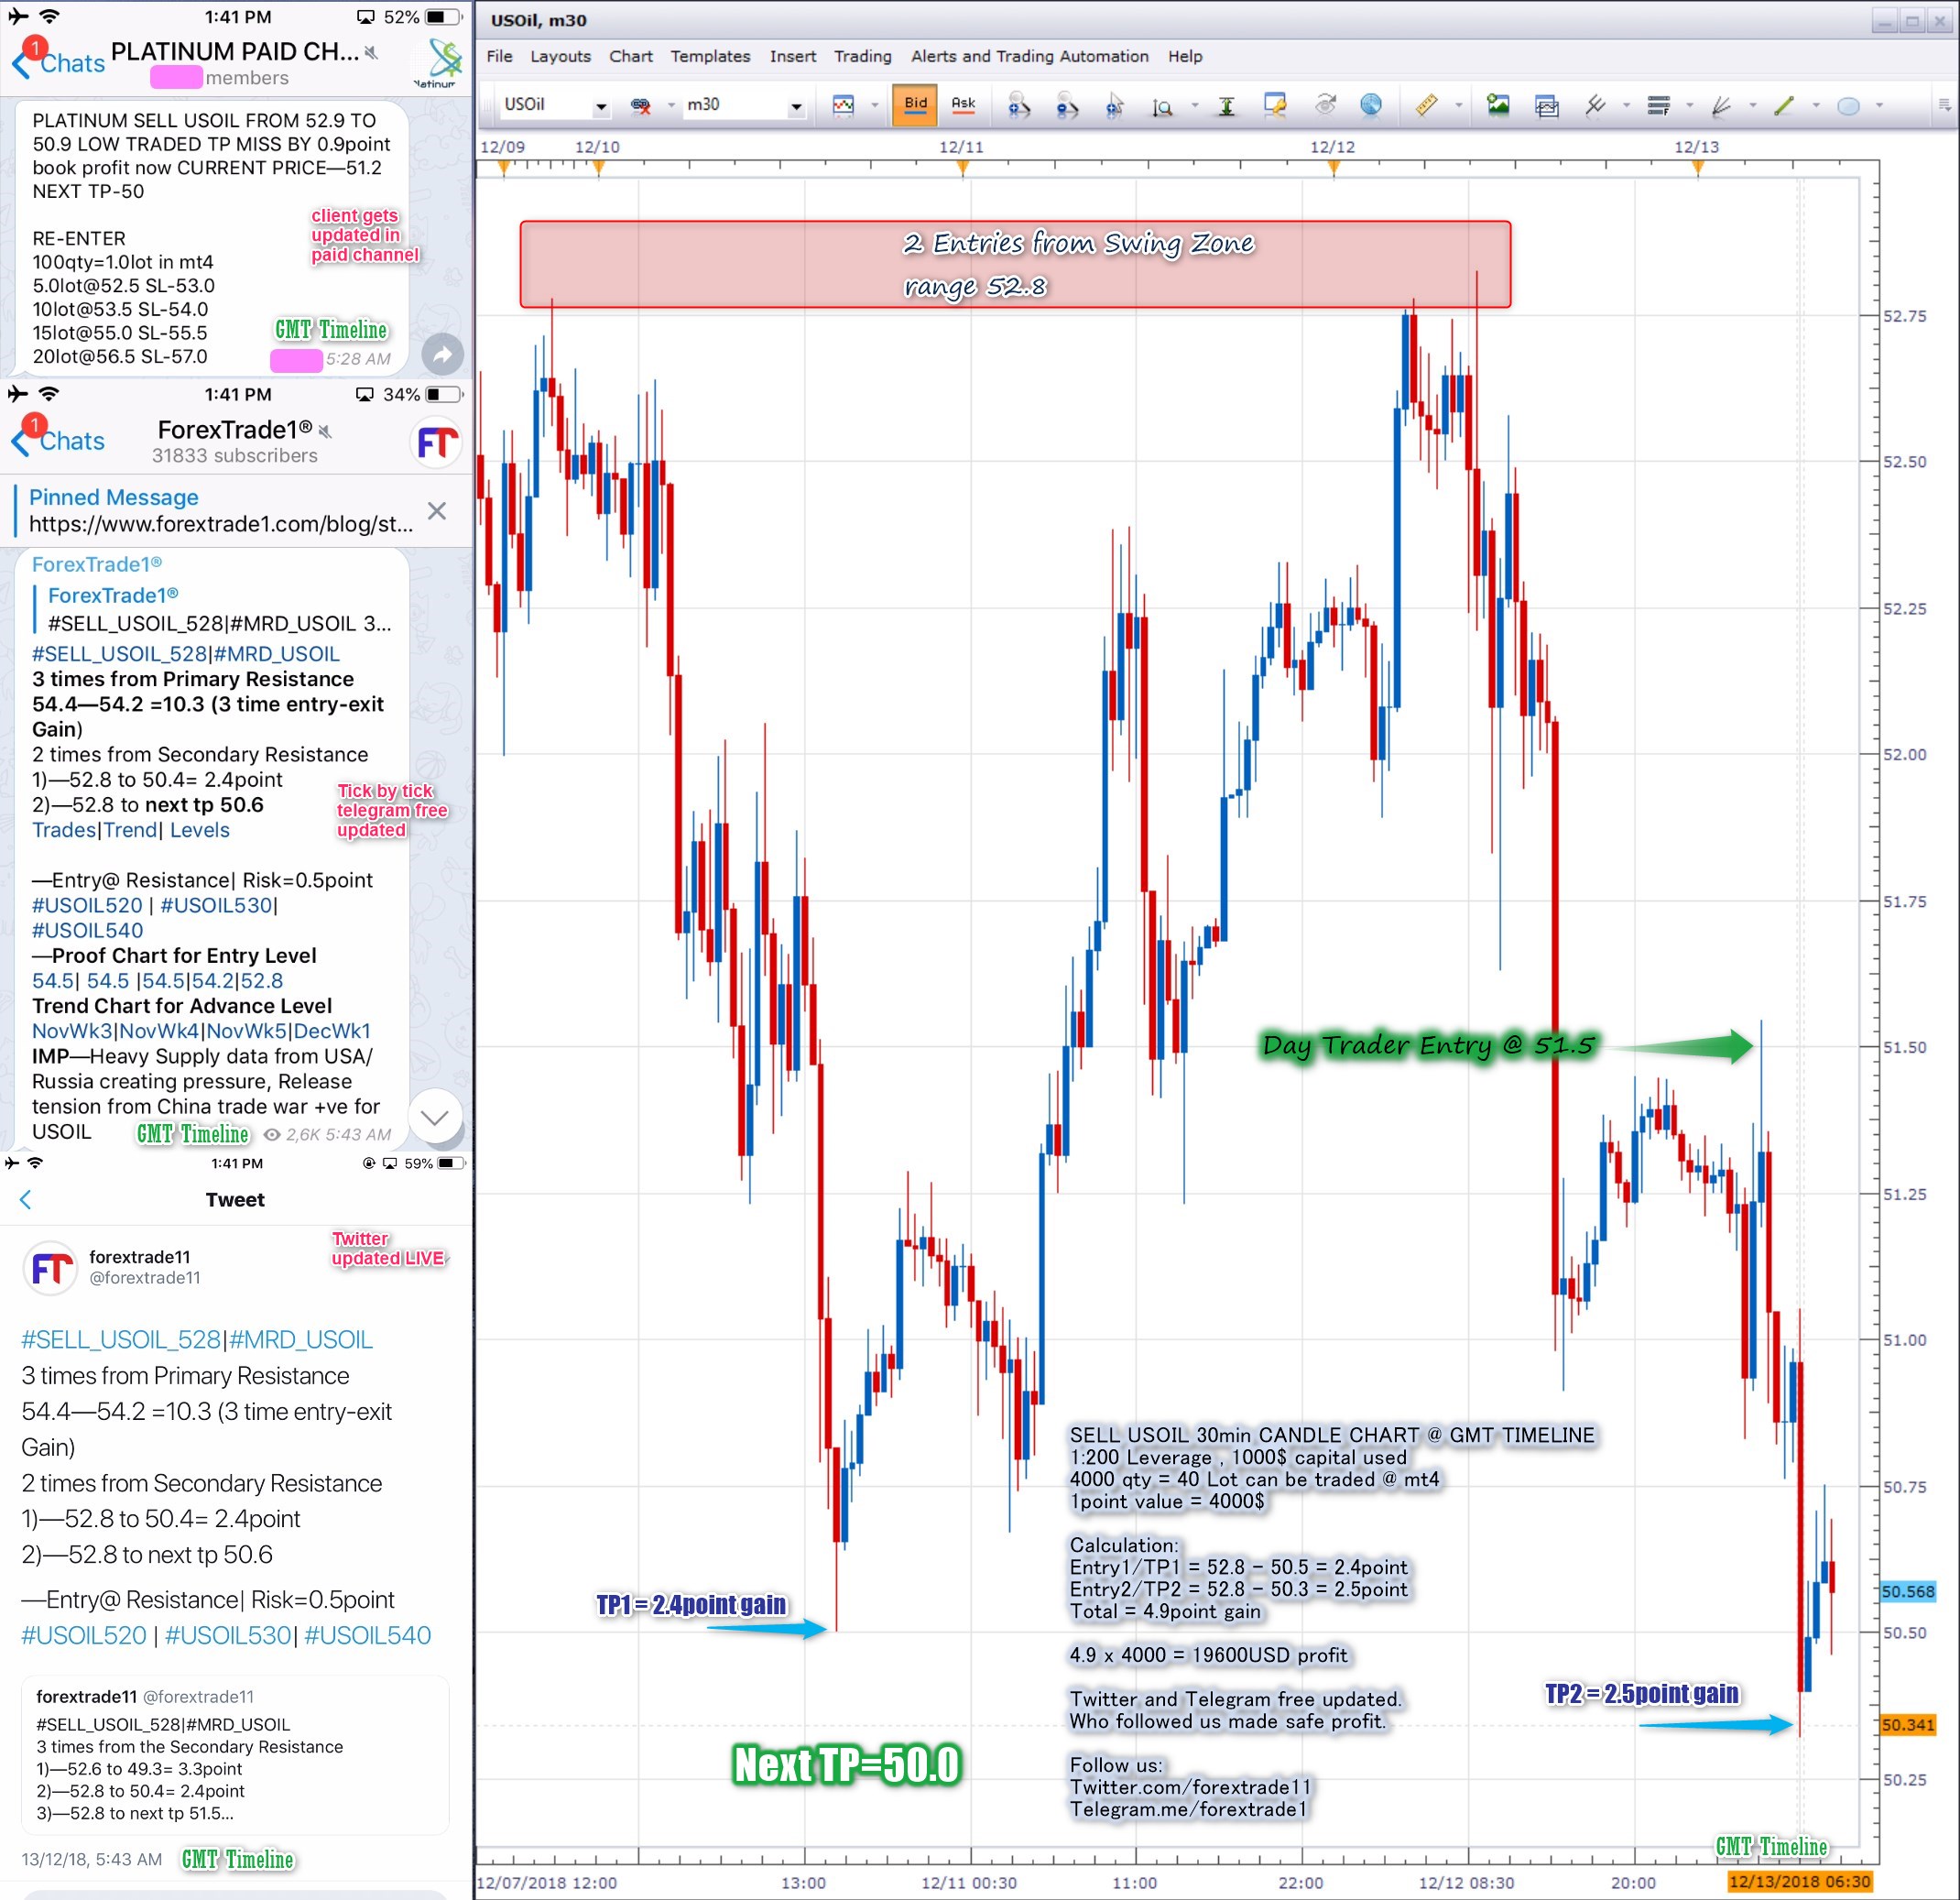
Task: Expand the chart type dropdown arrow
Action: tap(874, 105)
